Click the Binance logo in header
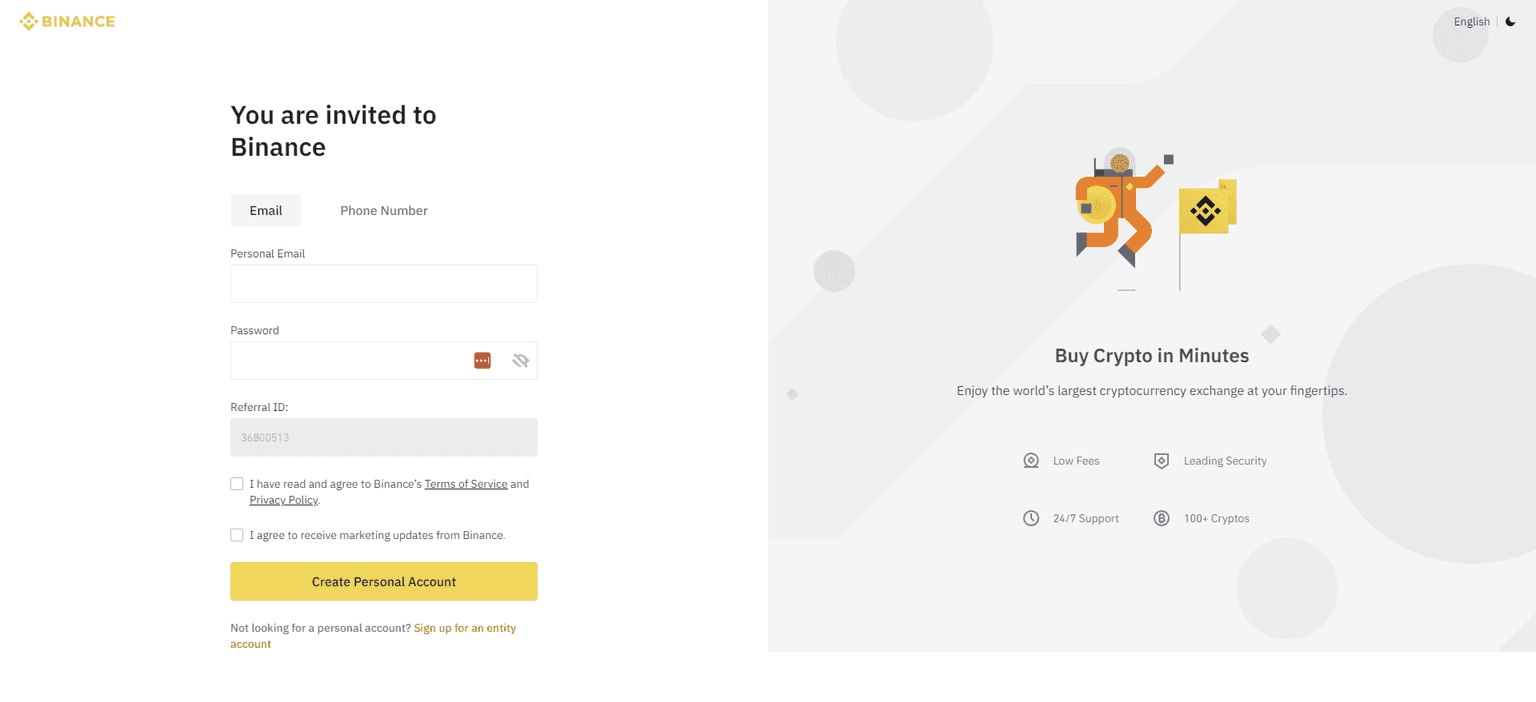The image size is (1536, 702). (x=67, y=21)
